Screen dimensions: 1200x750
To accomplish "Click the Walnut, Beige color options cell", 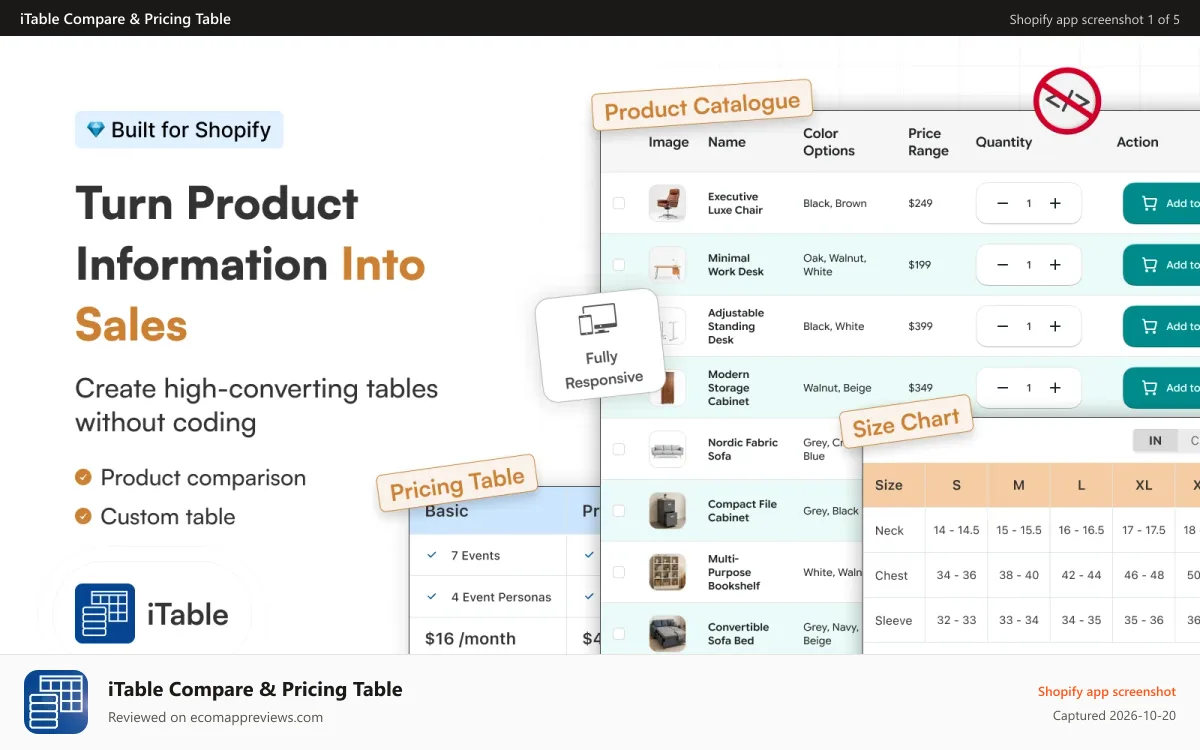I will coord(837,388).
